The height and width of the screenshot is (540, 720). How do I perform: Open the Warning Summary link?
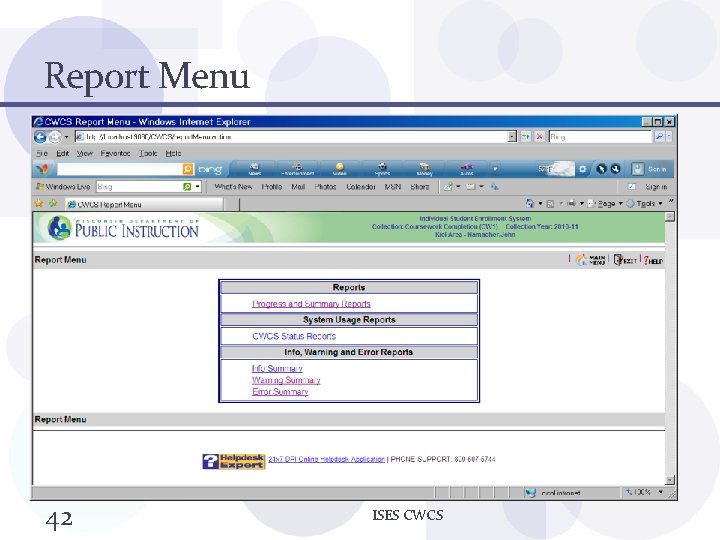[x=286, y=380]
